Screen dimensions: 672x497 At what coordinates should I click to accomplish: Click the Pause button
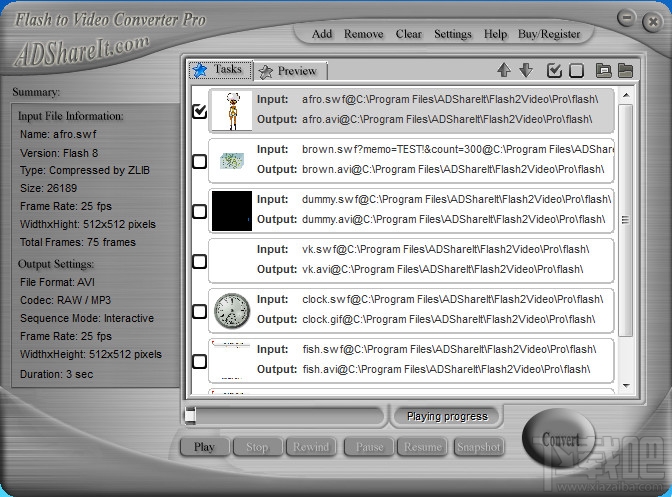point(369,447)
